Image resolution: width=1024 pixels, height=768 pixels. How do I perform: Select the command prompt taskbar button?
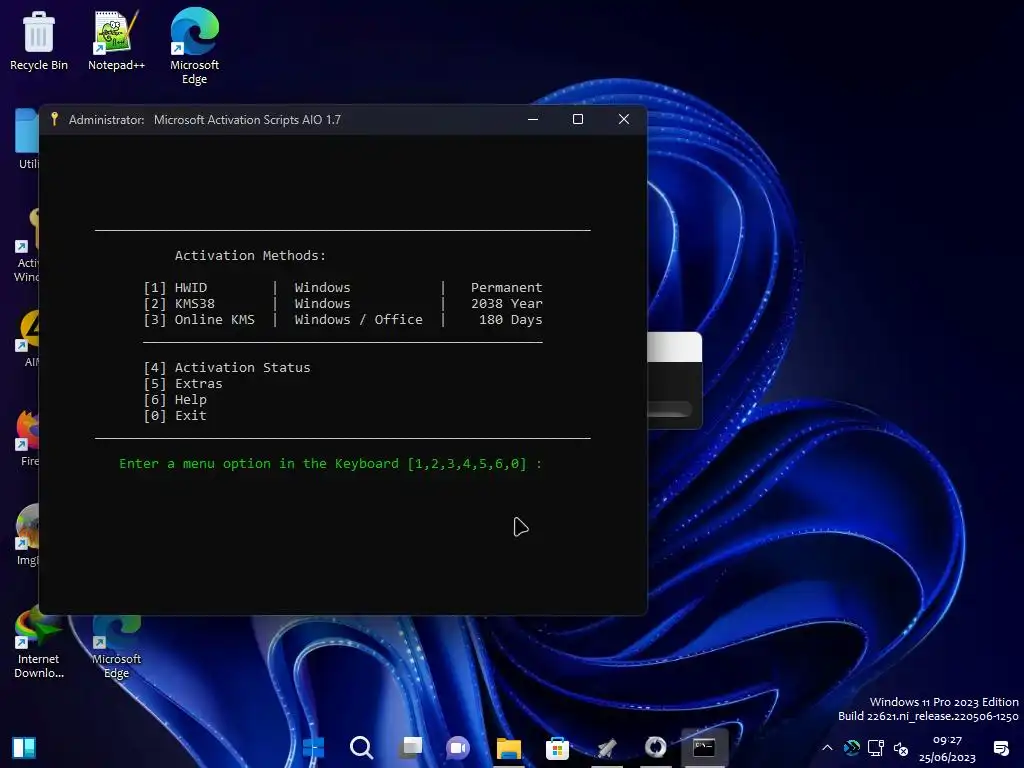pyautogui.click(x=704, y=747)
